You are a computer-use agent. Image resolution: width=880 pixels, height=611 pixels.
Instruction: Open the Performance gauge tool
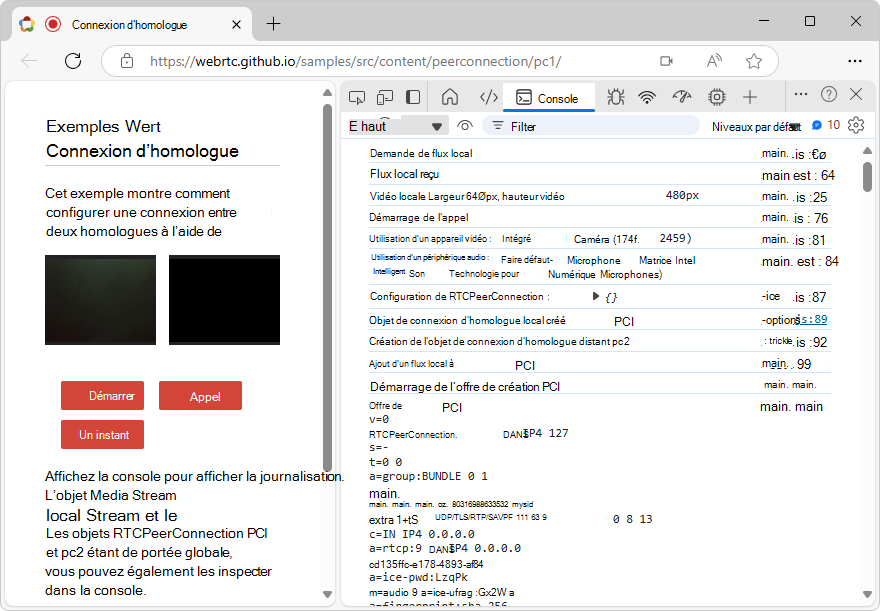(x=682, y=98)
